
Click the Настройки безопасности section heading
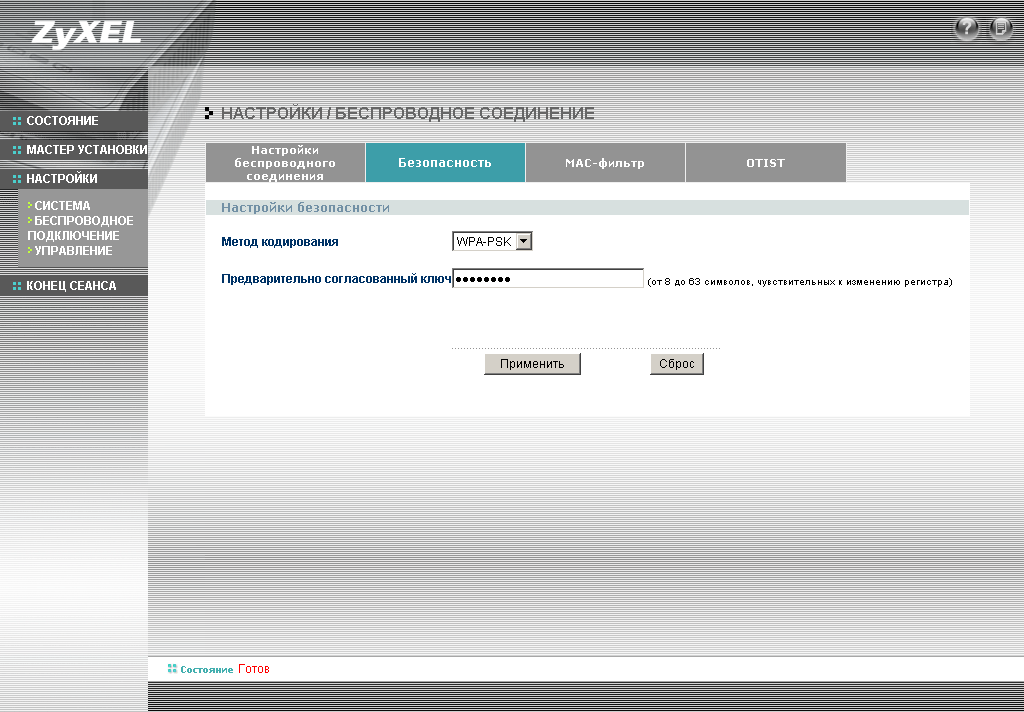305,208
